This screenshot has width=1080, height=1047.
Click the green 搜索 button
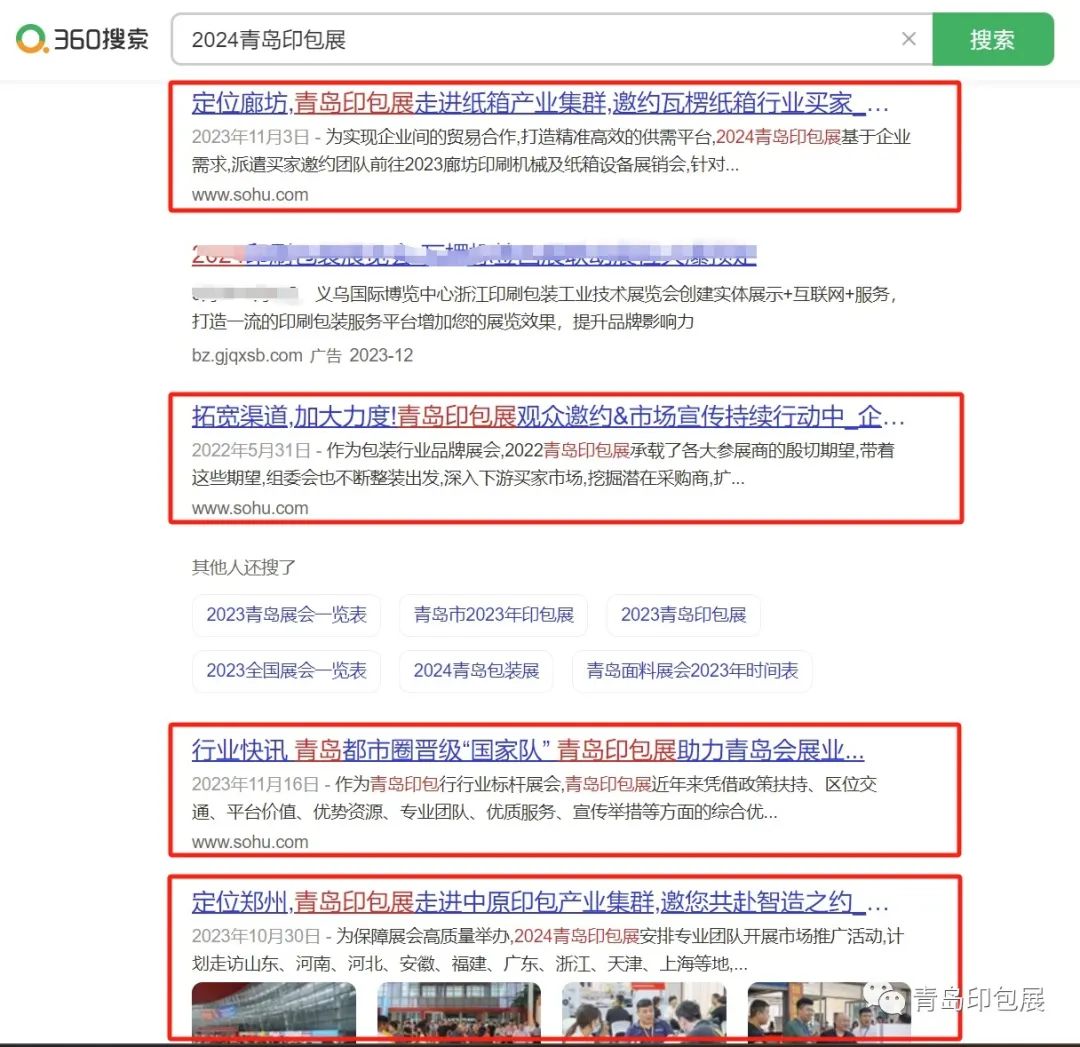tap(992, 39)
